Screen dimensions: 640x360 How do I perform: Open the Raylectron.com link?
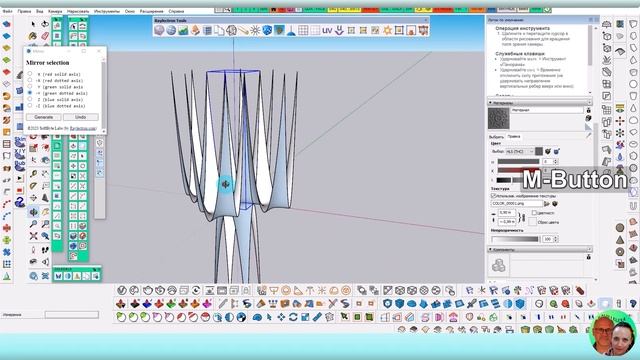pos(83,129)
